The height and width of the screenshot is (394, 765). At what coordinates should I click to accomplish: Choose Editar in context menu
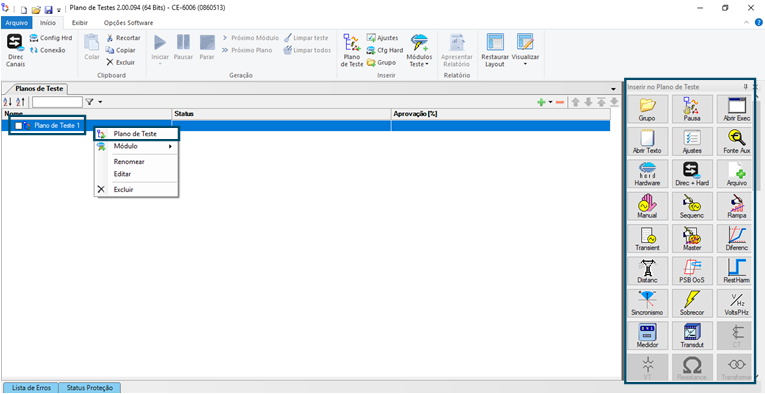coord(136,174)
